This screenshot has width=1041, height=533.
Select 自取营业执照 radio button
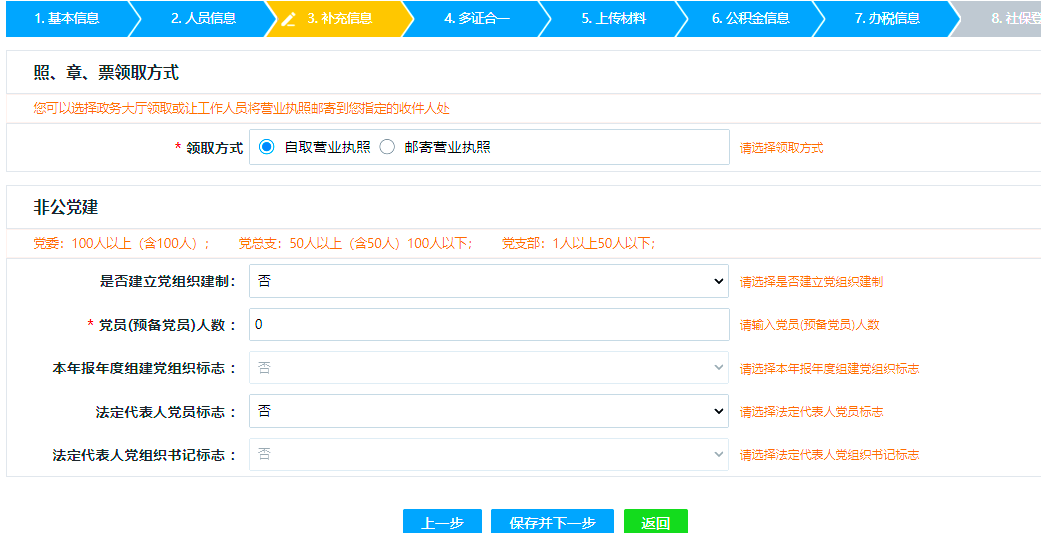coord(266,147)
